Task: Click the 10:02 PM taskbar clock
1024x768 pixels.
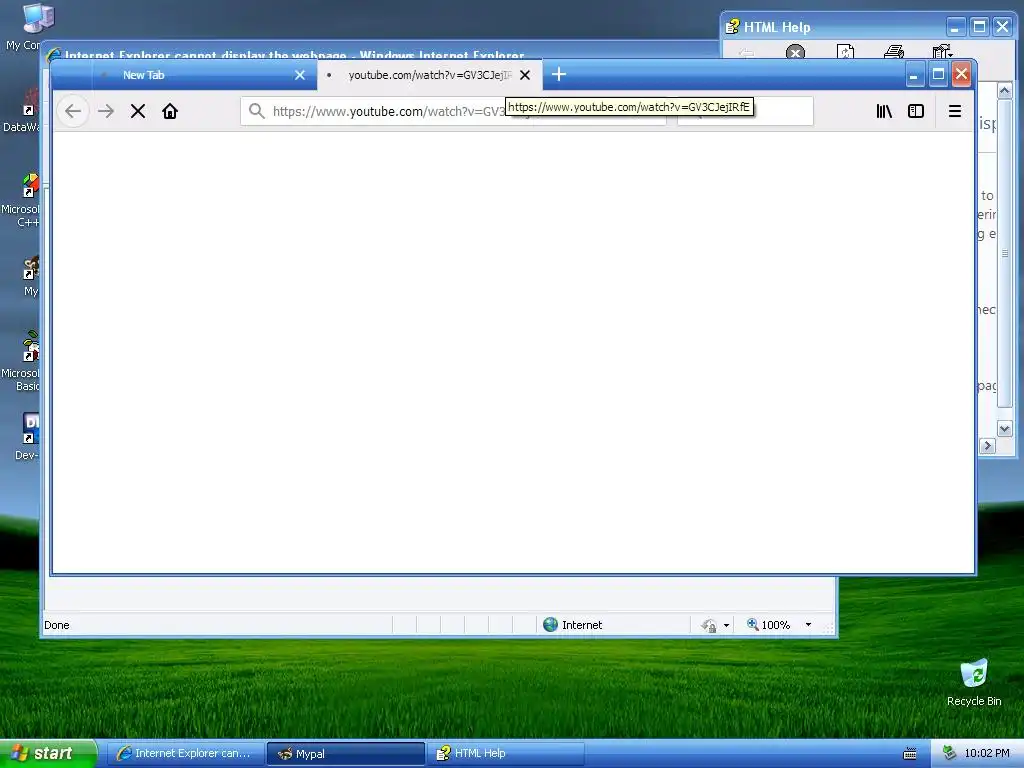Action: click(987, 753)
